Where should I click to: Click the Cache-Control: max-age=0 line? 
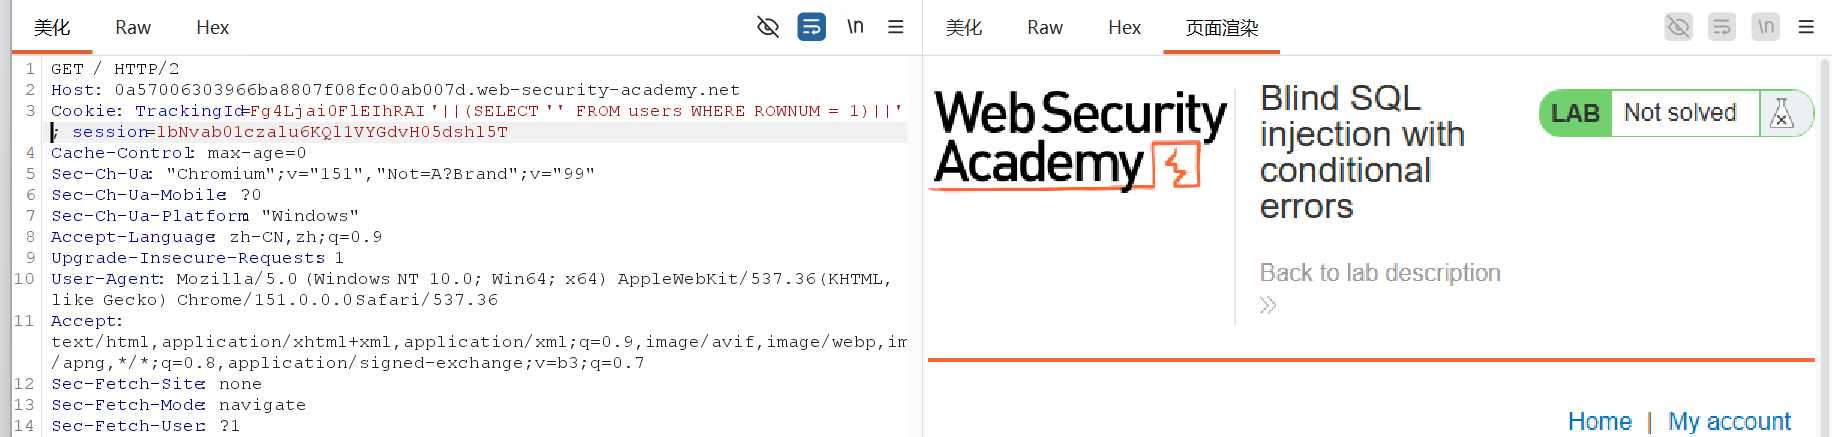coord(179,153)
